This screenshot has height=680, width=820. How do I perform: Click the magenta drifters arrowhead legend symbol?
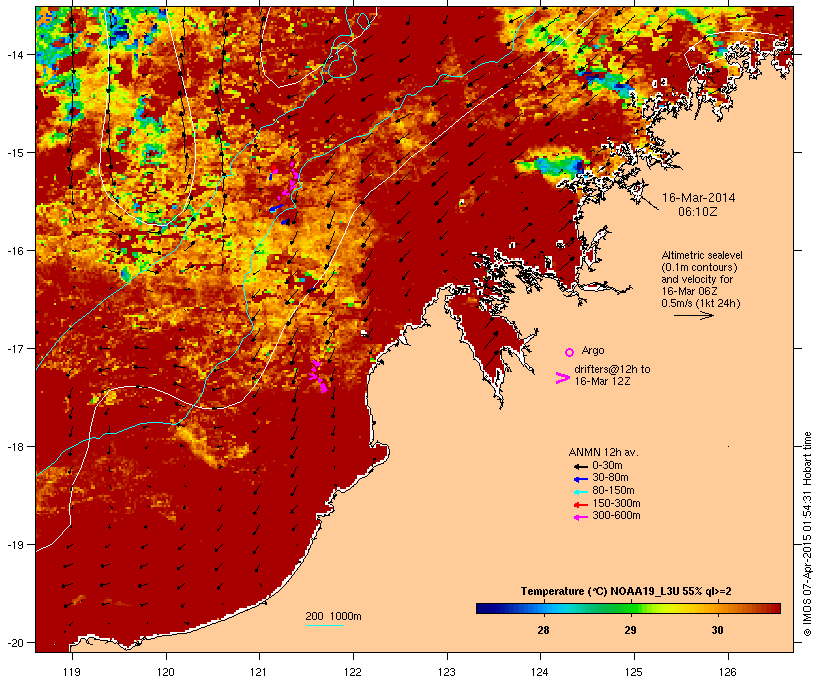(562, 378)
